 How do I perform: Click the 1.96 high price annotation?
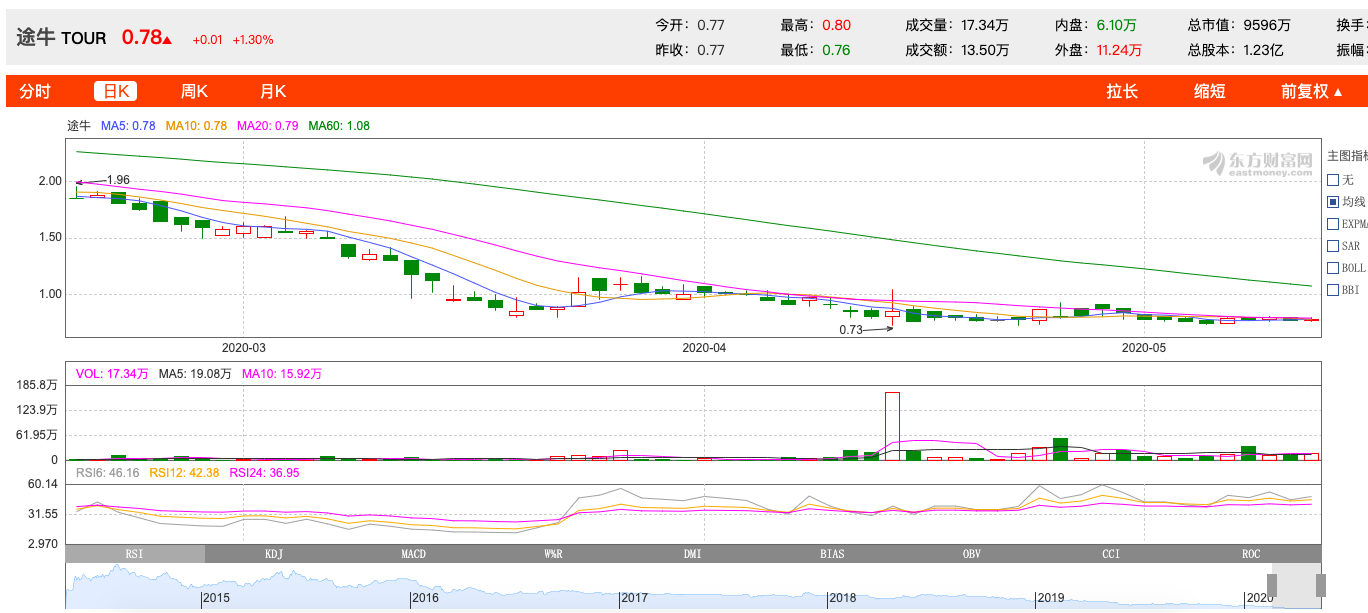tap(118, 180)
